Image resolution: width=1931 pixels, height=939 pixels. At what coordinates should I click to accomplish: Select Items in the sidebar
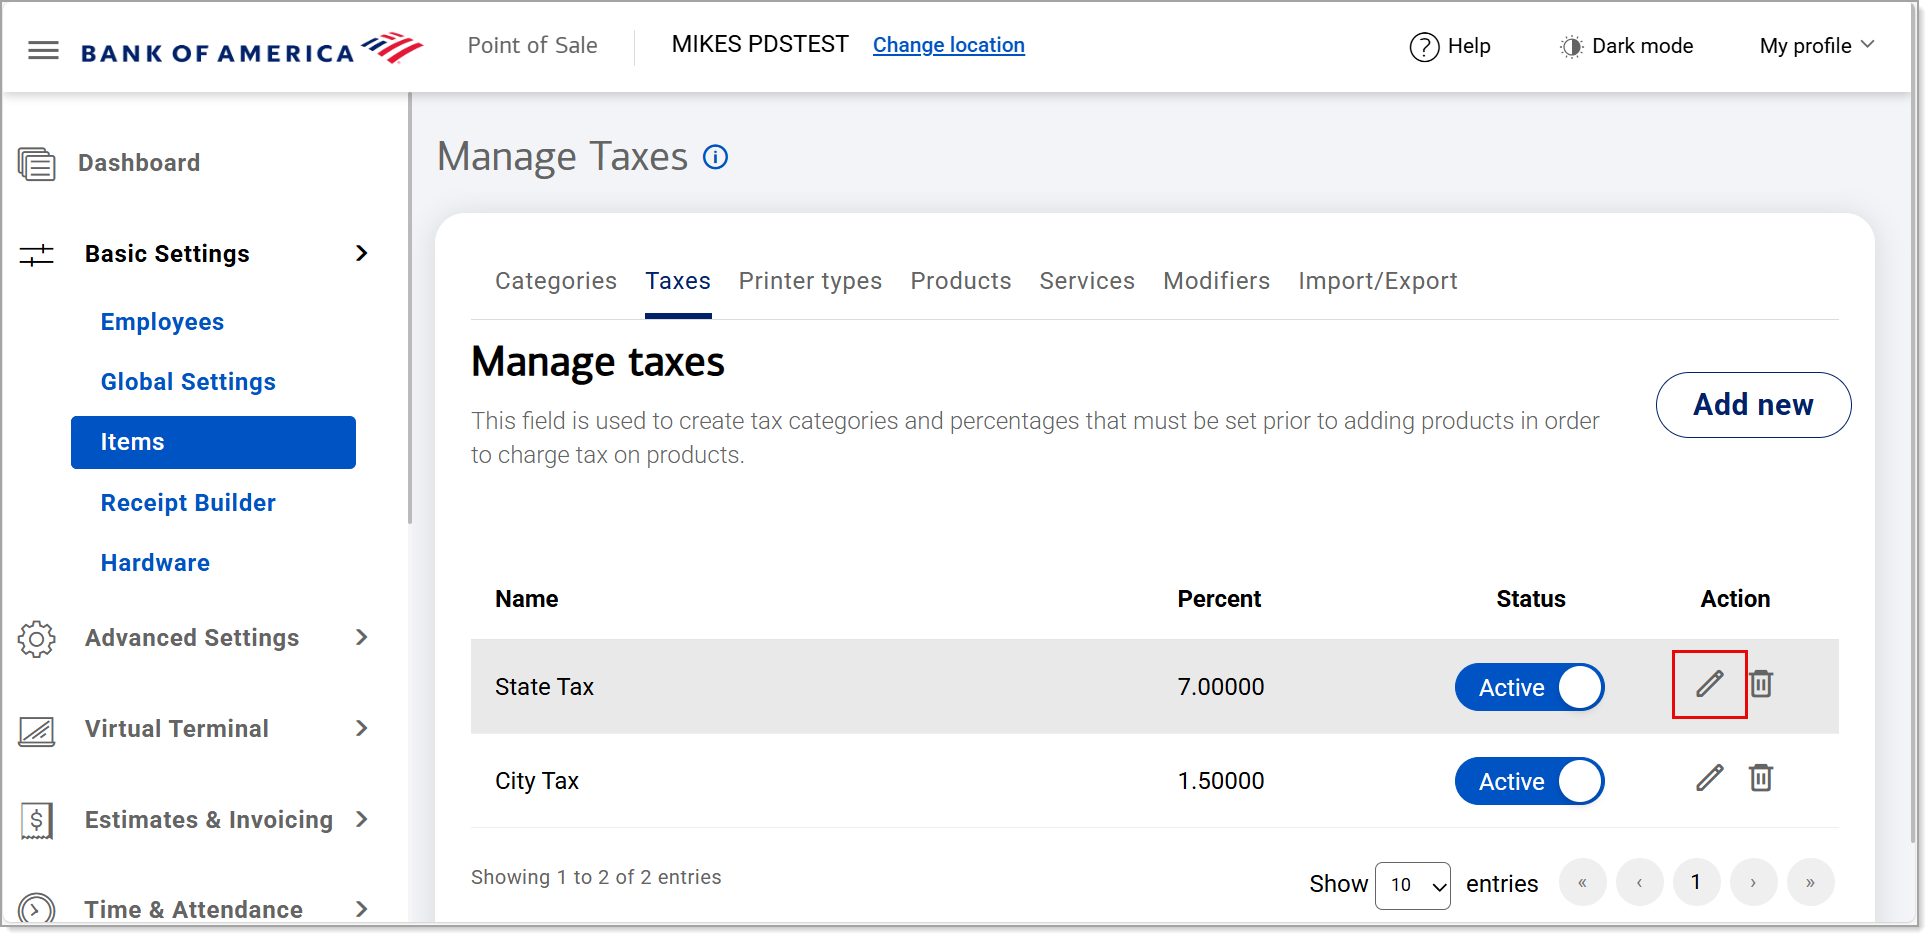click(213, 443)
